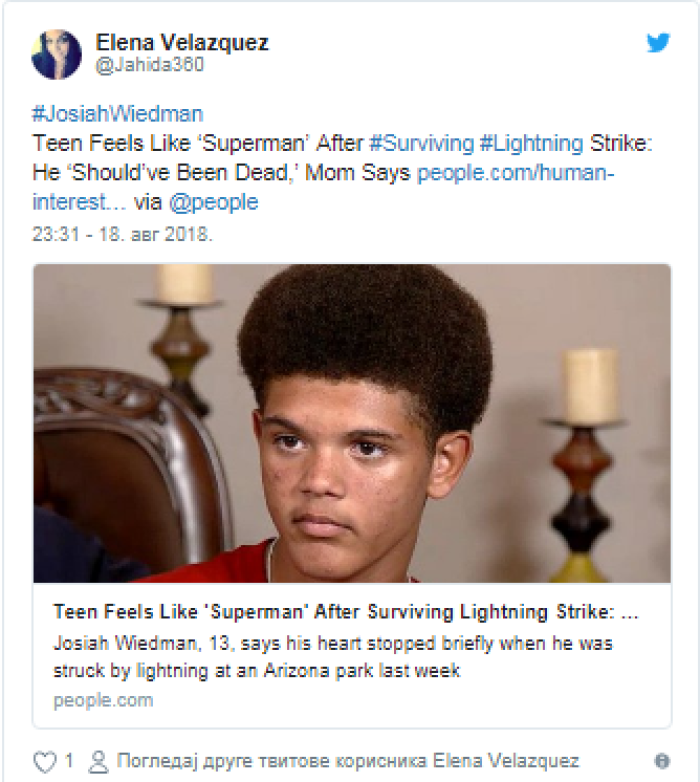Click the like count number 1
Screen dimensions: 700x782
click(69, 761)
